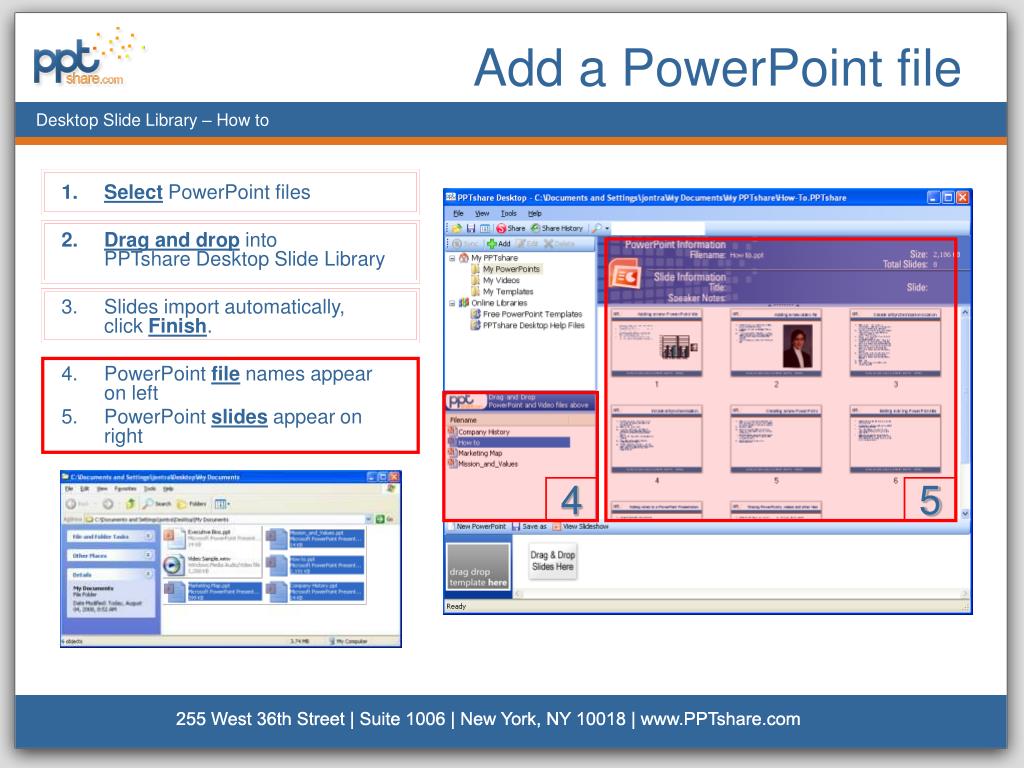
Task: Click Folders in Explorer toolbar
Action: tap(192, 504)
